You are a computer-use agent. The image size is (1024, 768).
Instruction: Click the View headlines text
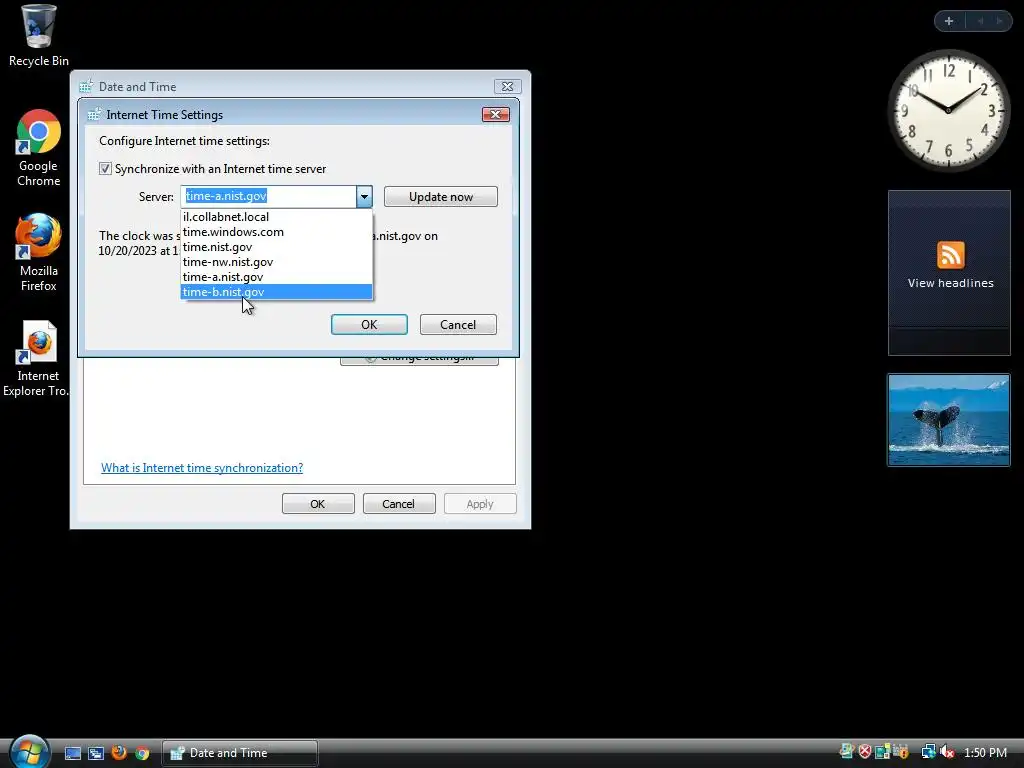point(950,283)
